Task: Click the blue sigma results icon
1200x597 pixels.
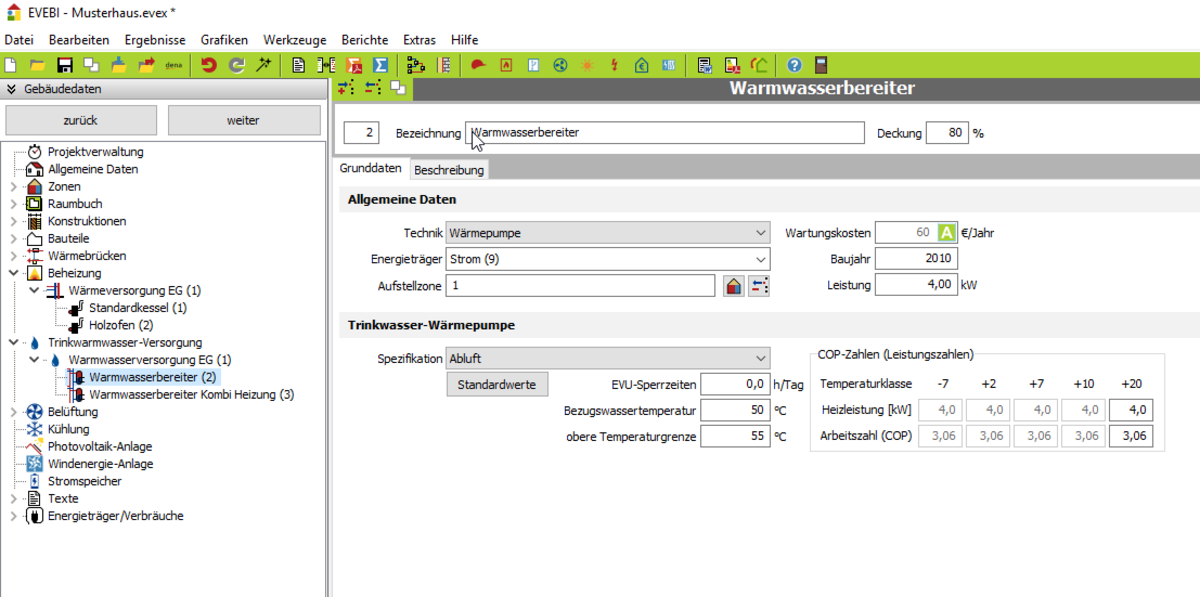Action: pyautogui.click(x=381, y=65)
